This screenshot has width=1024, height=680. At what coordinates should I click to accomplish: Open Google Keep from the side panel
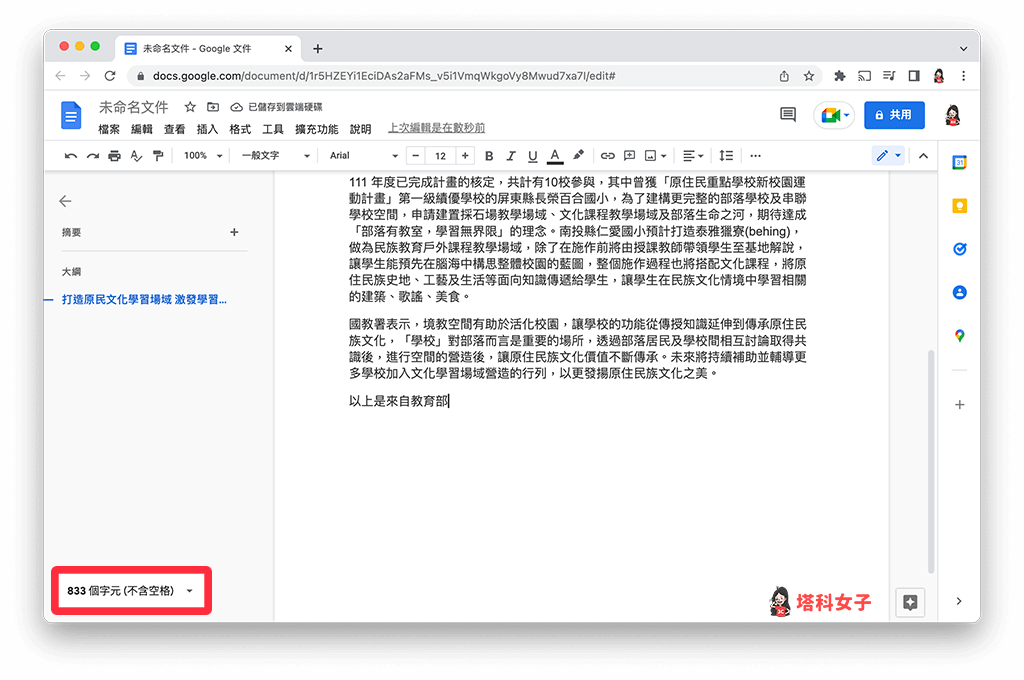959,205
